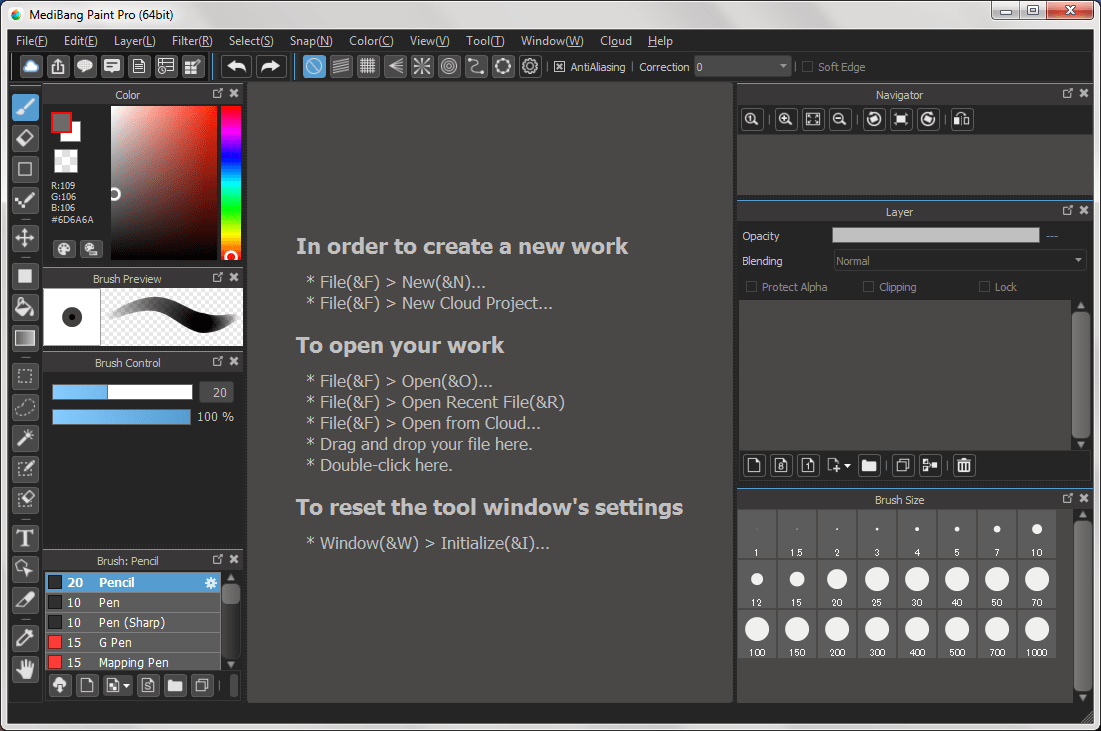
Task: Toggle the AntiAliasing checkbox
Action: (557, 67)
